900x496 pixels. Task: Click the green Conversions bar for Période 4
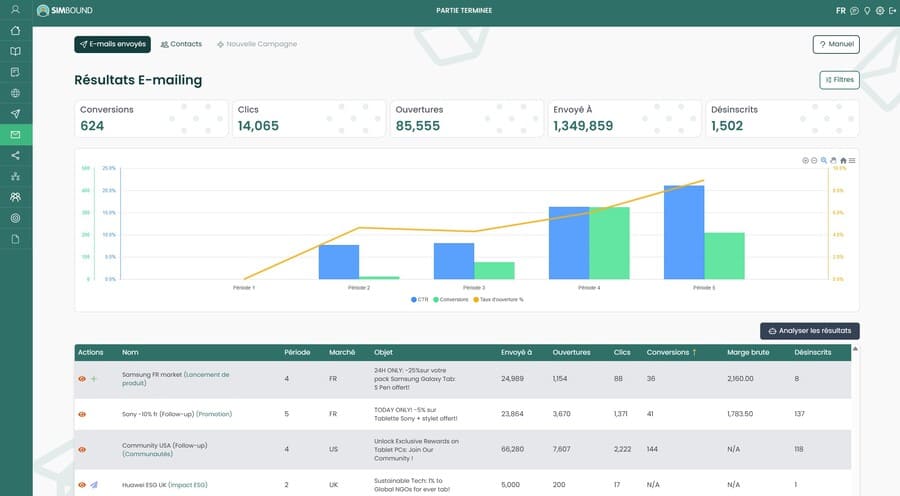[x=610, y=243]
